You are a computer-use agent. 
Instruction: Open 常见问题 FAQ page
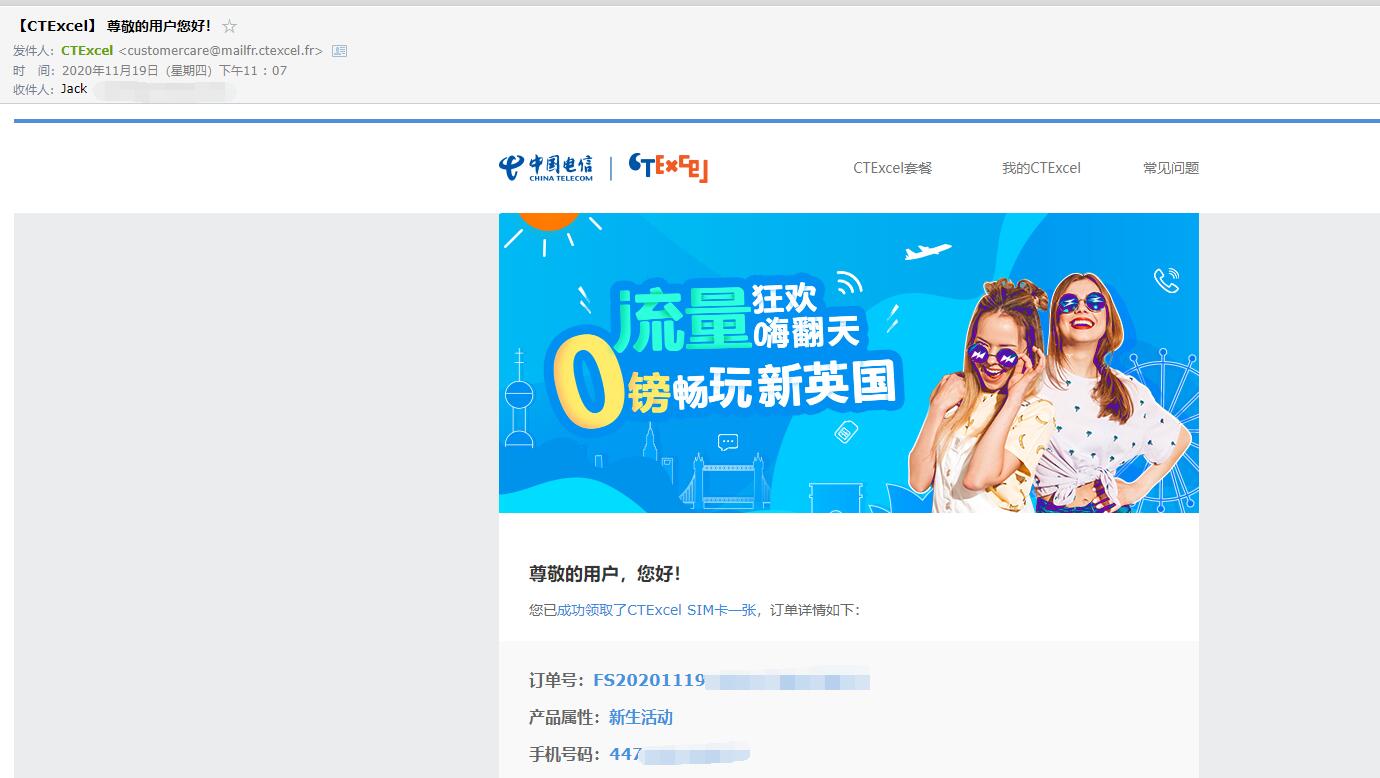(x=1171, y=168)
